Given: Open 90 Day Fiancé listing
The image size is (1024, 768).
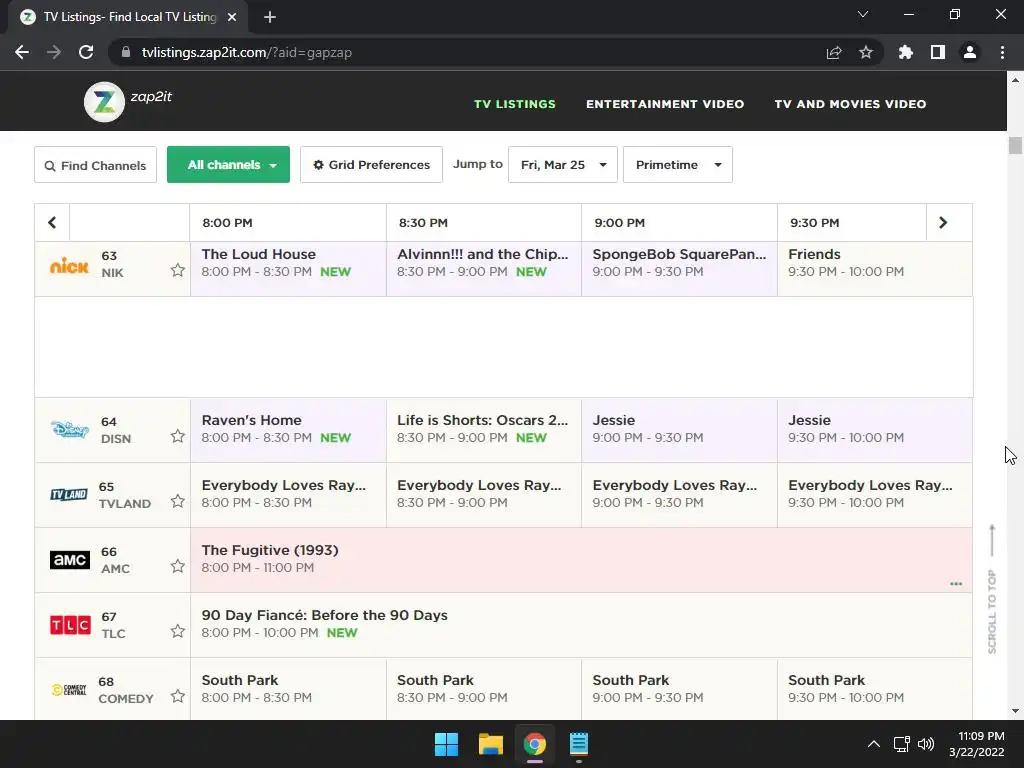Looking at the screenshot, I should 581,624.
